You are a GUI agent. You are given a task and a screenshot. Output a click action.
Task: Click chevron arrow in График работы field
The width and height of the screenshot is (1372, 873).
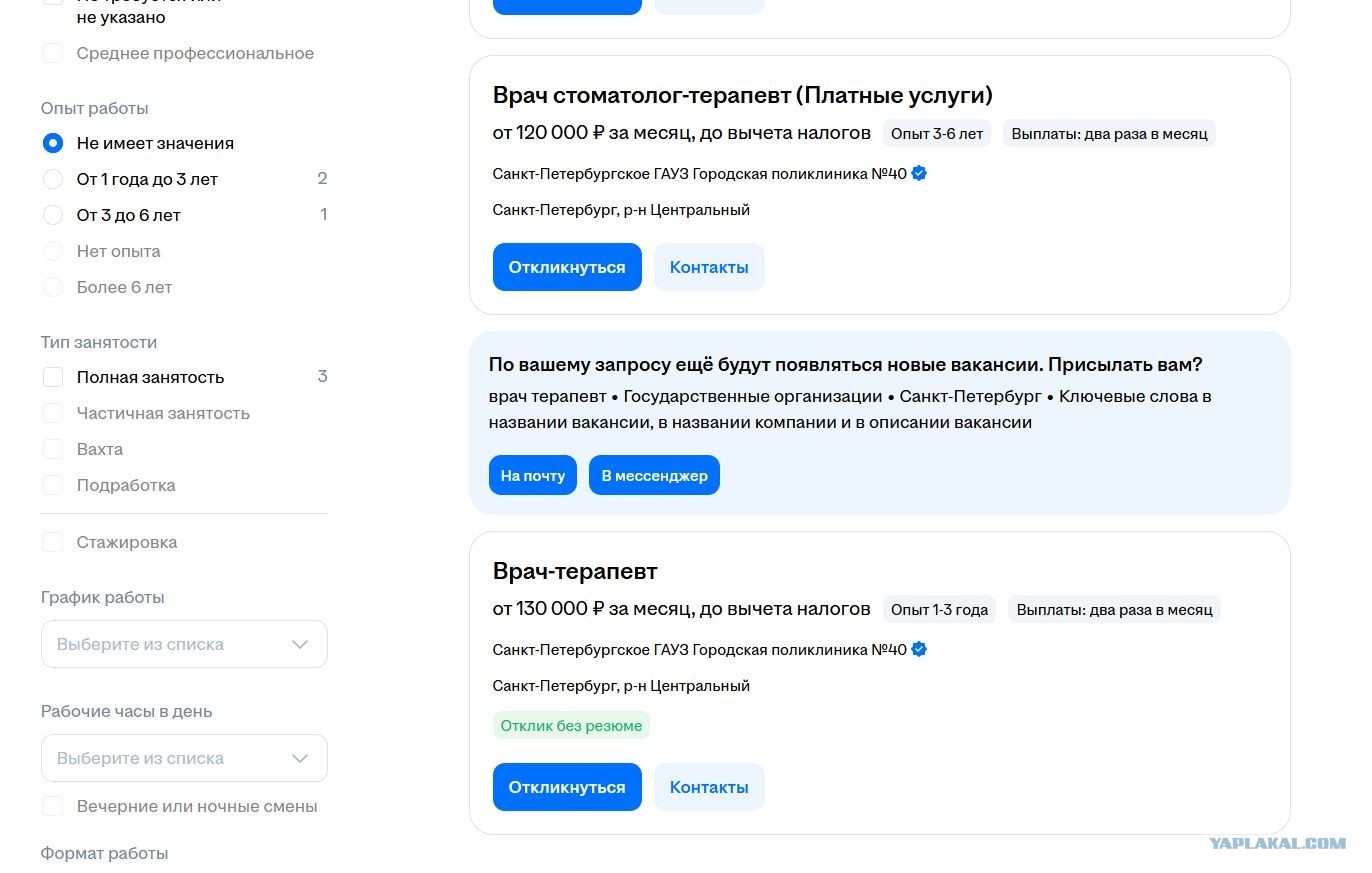tap(300, 644)
